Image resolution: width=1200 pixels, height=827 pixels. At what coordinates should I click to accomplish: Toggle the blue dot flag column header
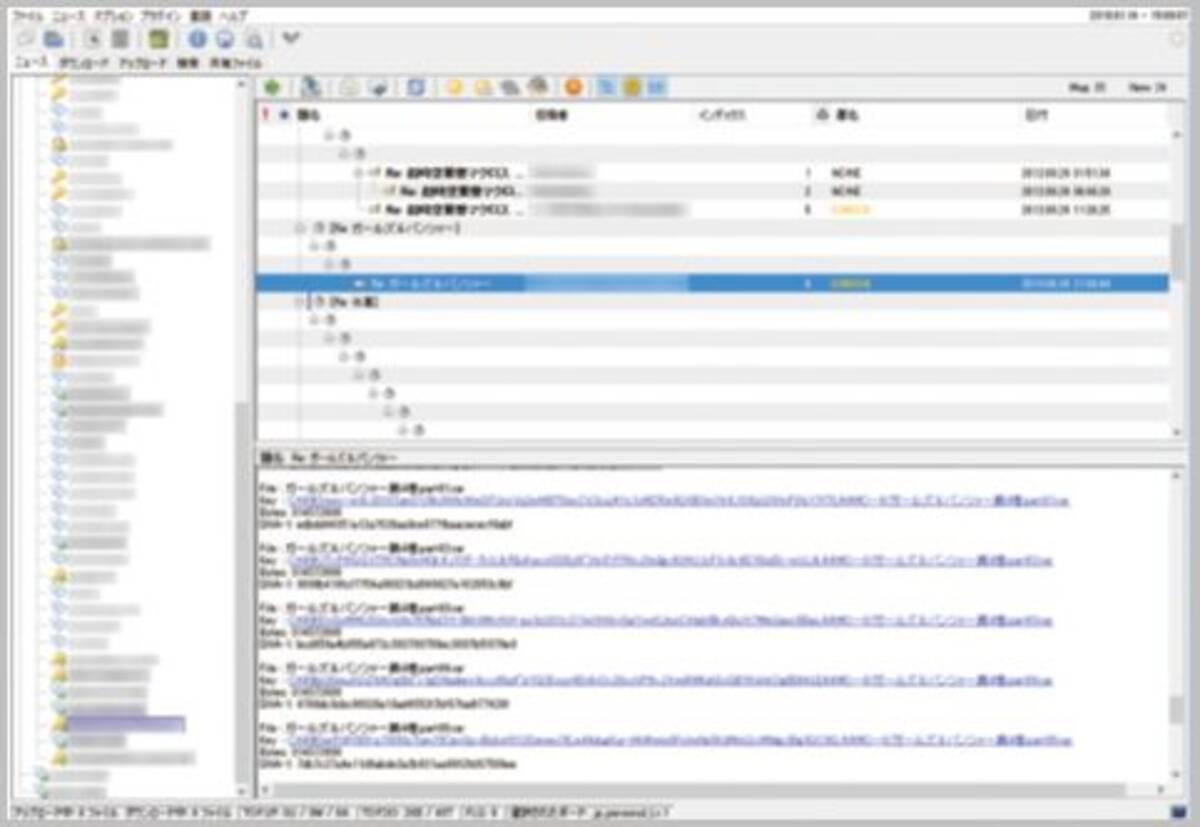(x=282, y=113)
